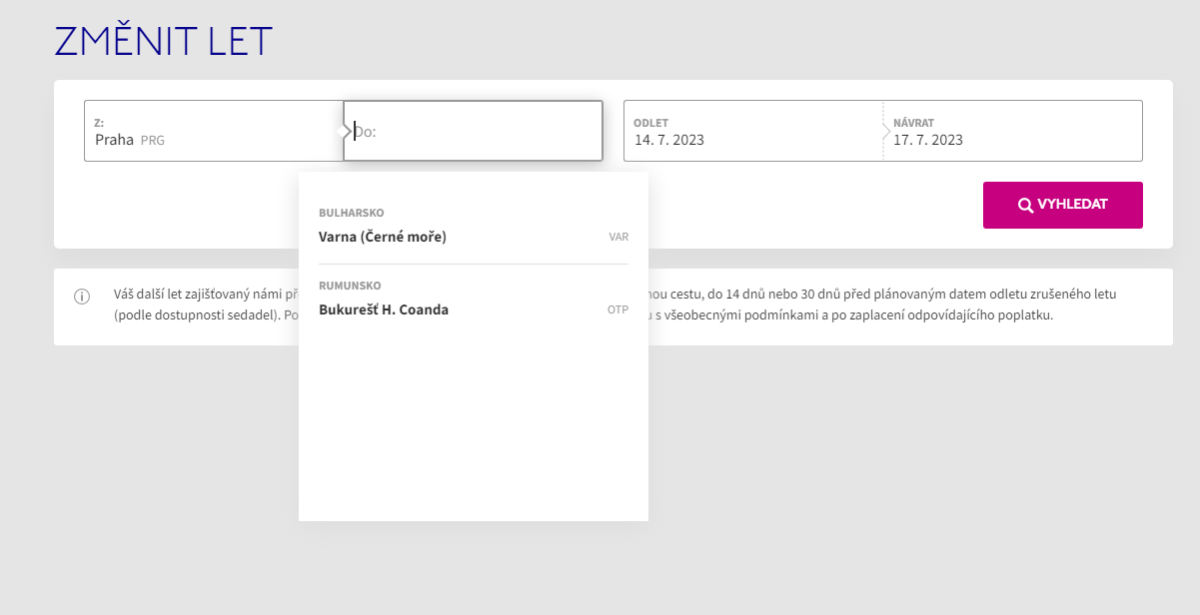Open the origin field showing Praha
This screenshot has width=1200, height=615.
point(213,131)
